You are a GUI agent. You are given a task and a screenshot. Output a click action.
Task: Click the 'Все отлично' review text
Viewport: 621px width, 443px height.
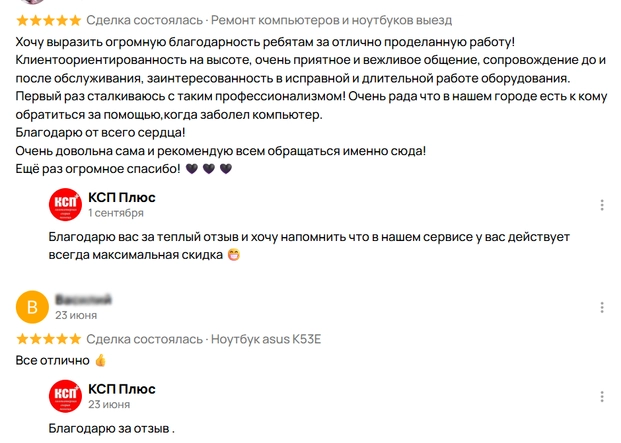53,360
